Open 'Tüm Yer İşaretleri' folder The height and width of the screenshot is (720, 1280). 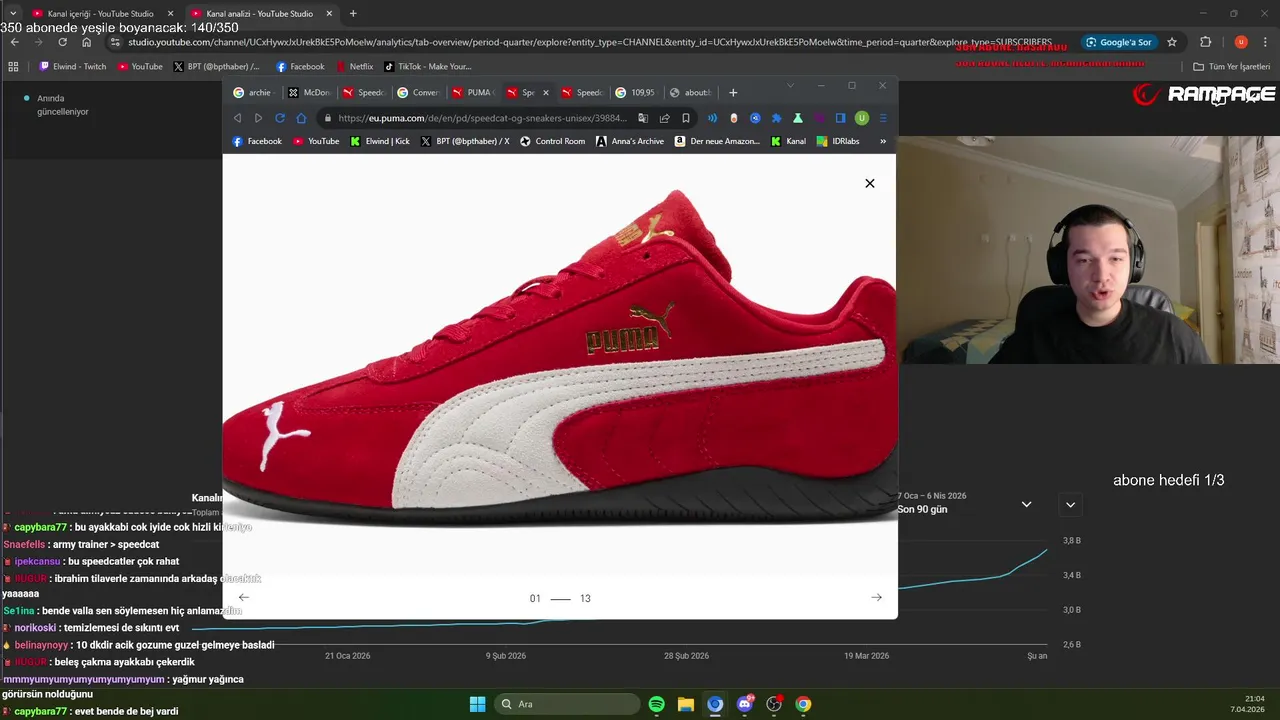(1231, 66)
